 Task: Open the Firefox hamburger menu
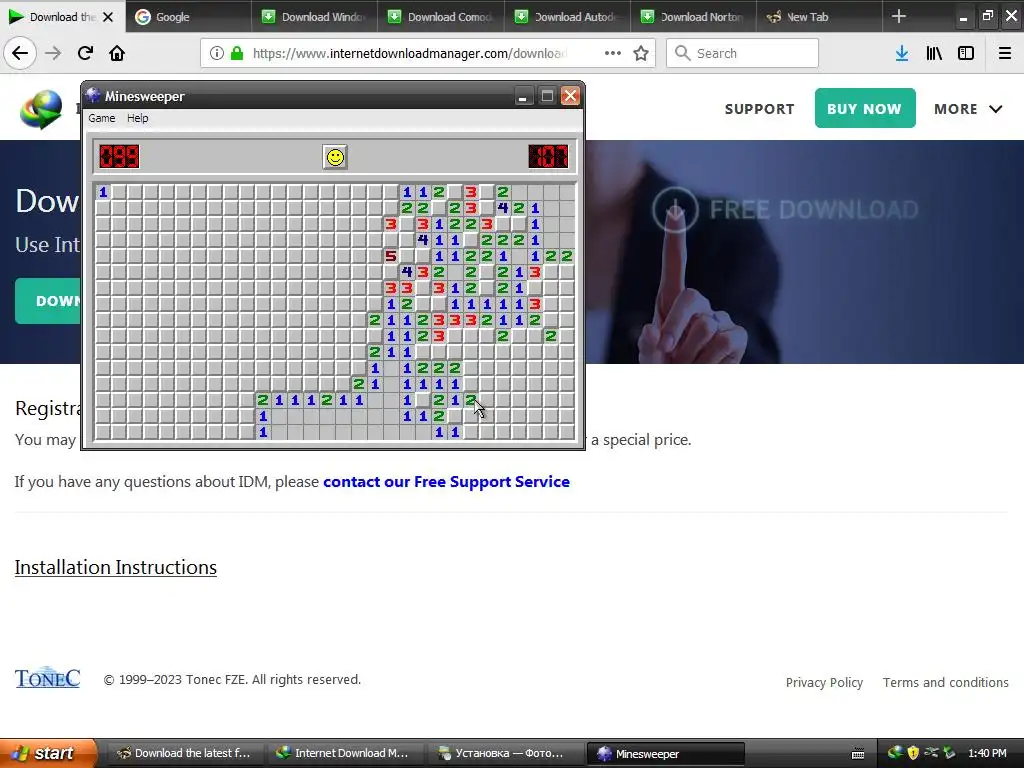pos(1005,53)
